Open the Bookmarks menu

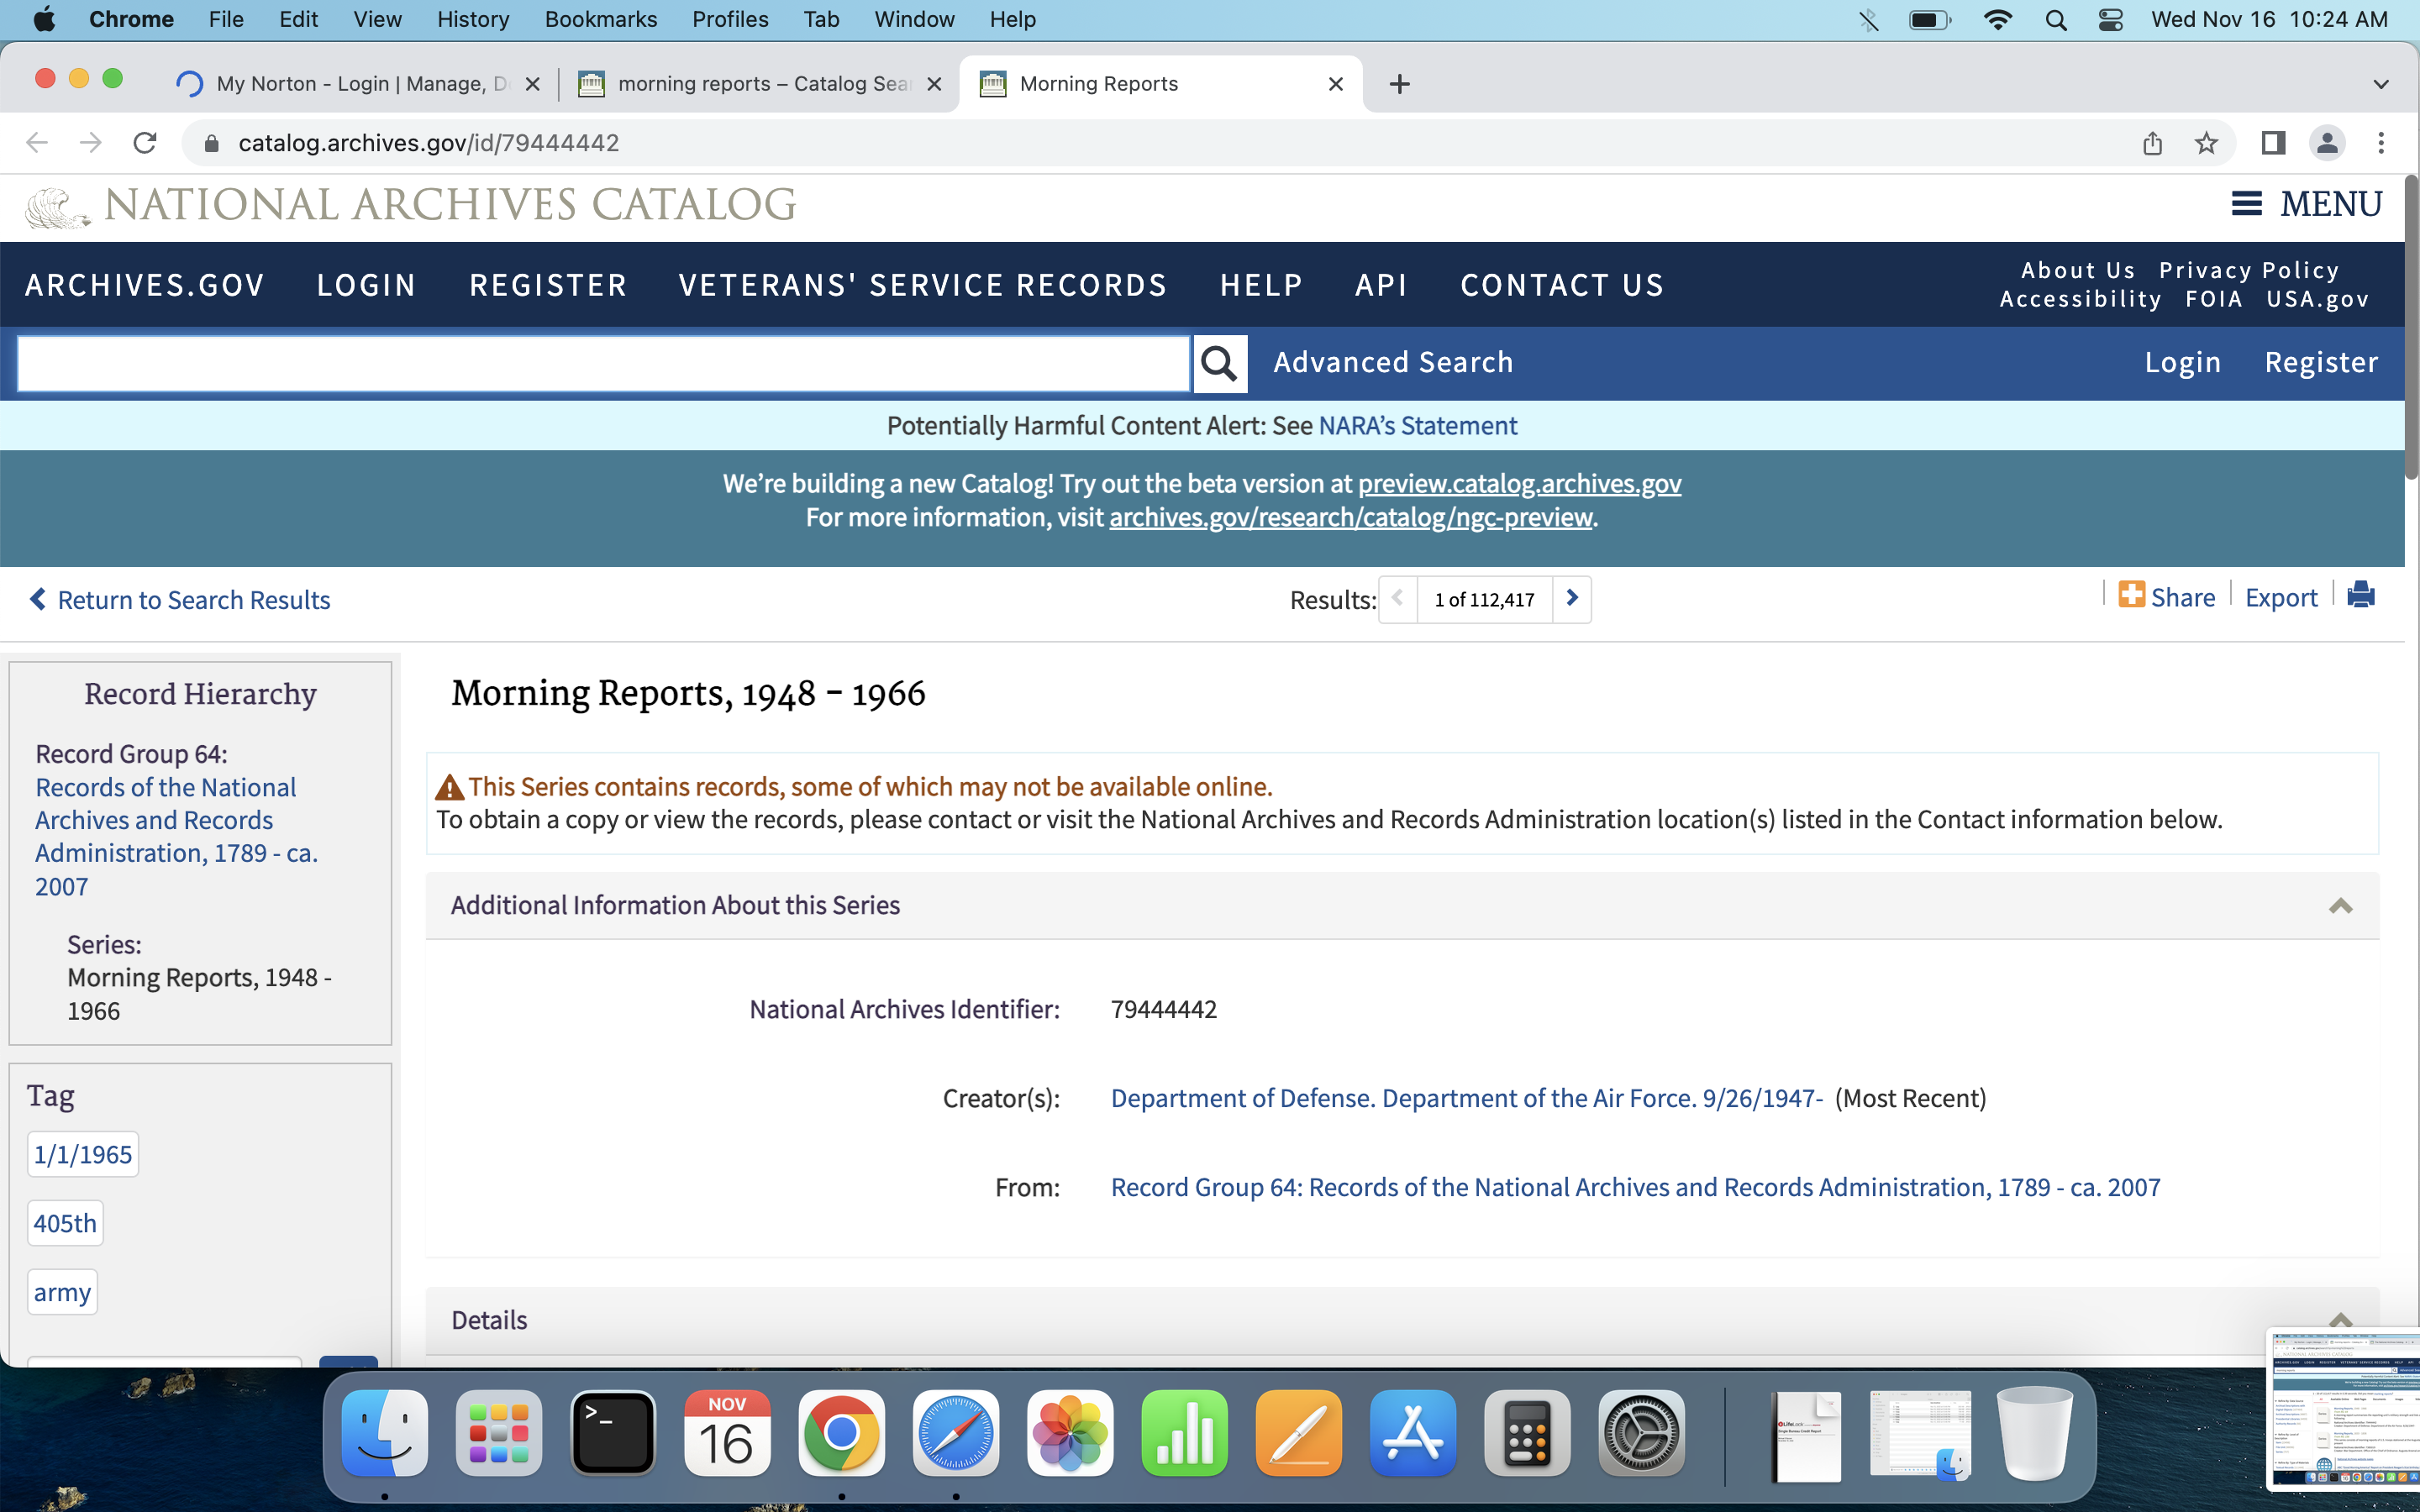point(600,20)
